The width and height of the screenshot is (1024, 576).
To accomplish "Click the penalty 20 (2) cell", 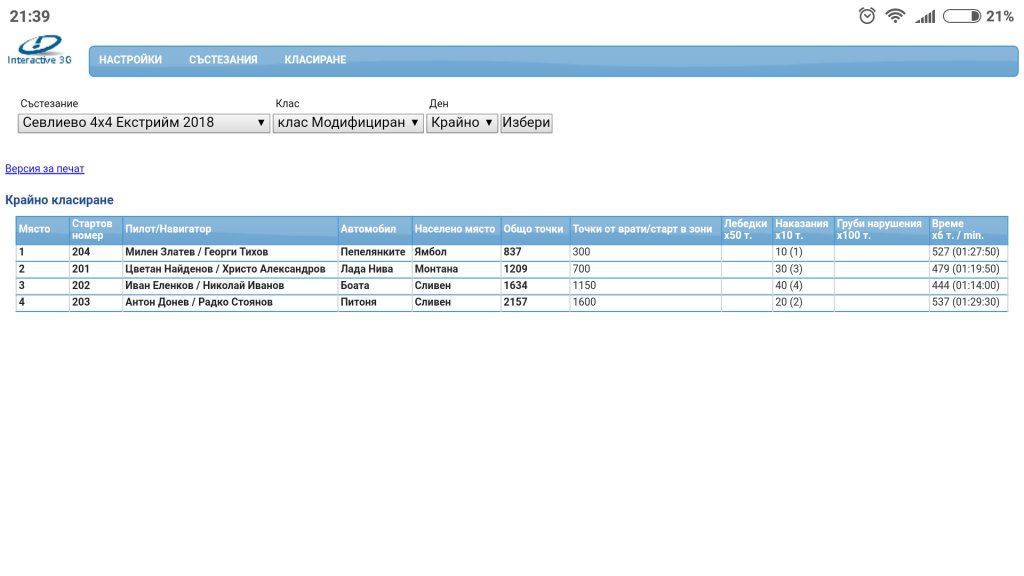I will [x=803, y=302].
